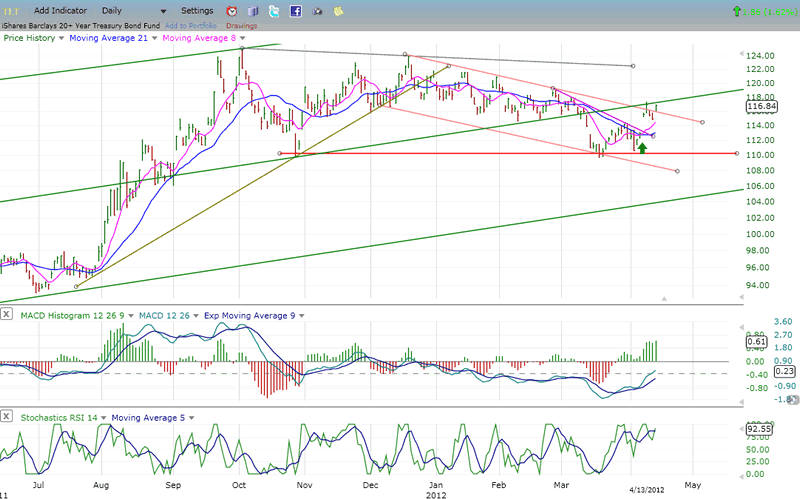The height and width of the screenshot is (499, 800).
Task: Click the green price change arrow
Action: 737,11
